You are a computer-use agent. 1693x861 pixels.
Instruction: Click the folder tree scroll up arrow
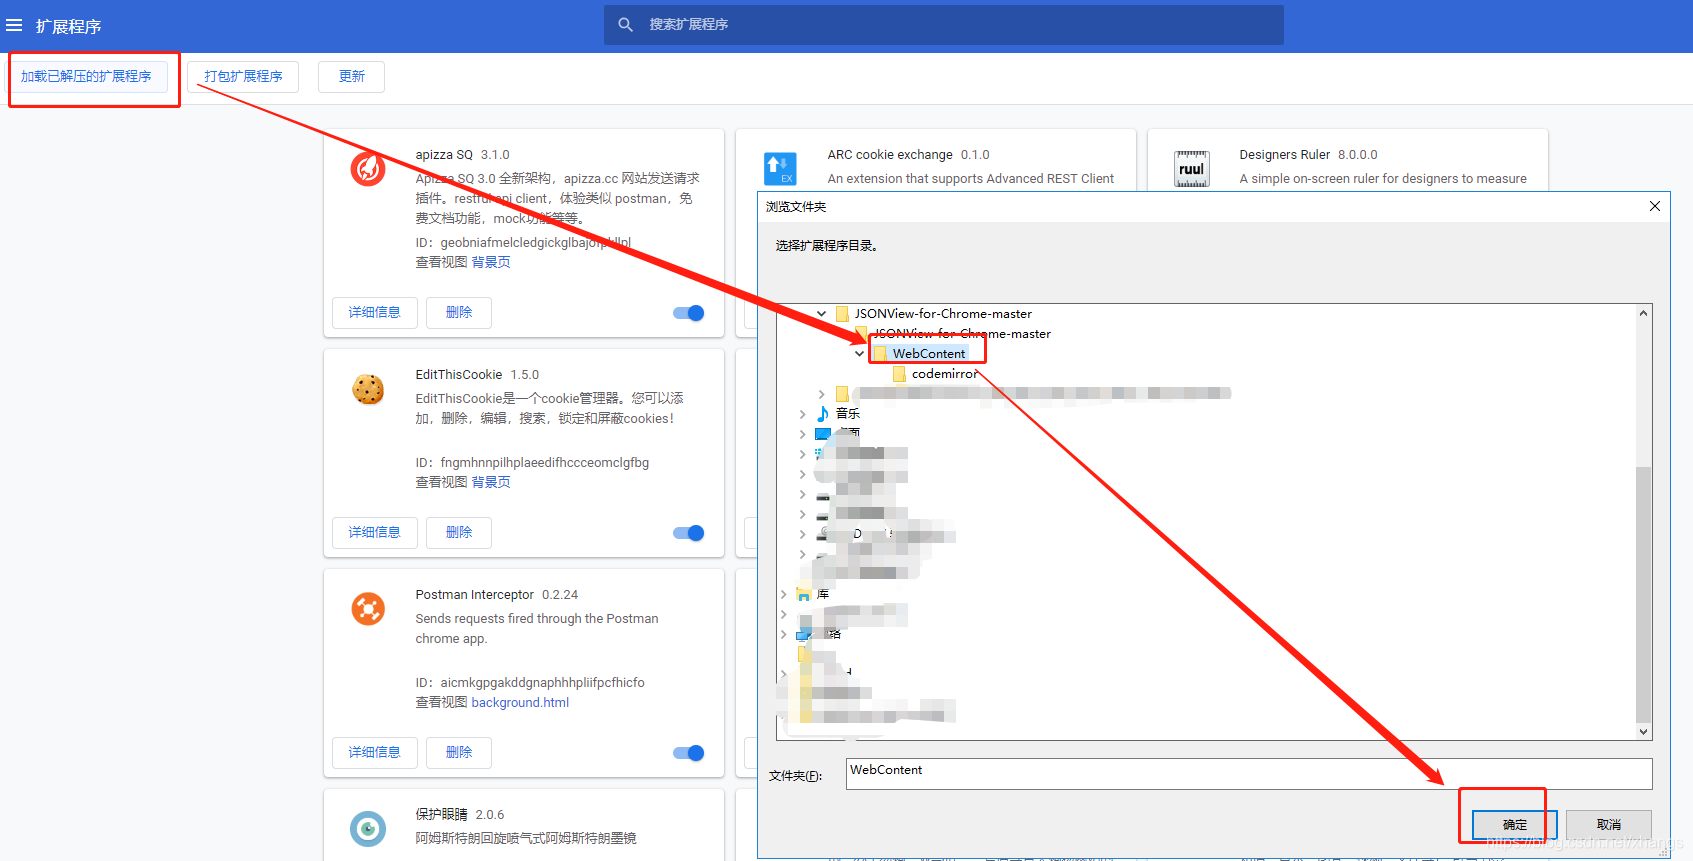click(x=1643, y=313)
